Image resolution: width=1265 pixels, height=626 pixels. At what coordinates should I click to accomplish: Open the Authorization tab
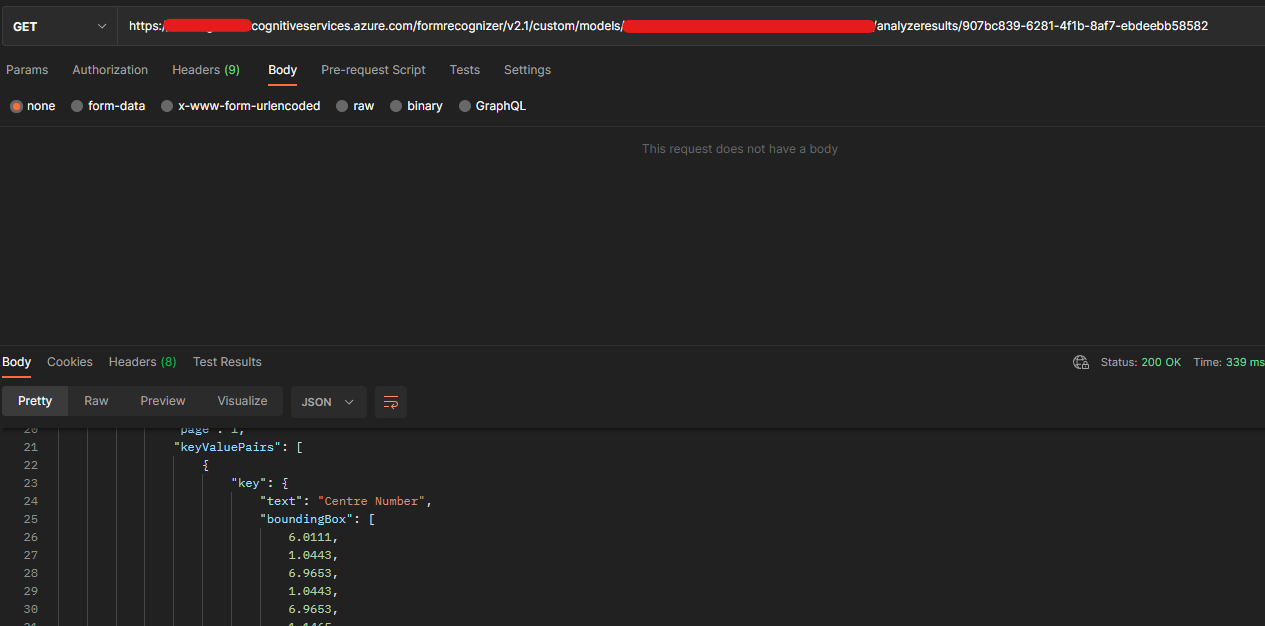(110, 70)
